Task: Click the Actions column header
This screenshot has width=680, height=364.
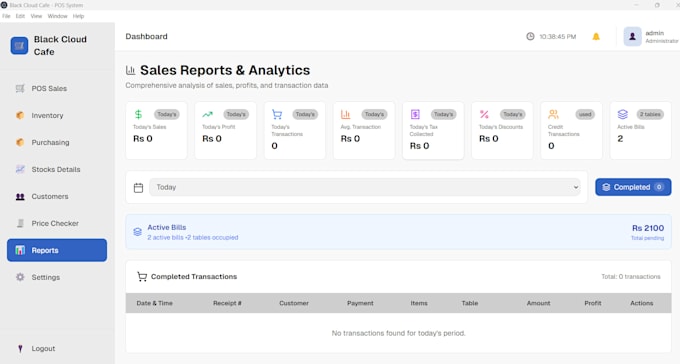Action: [642, 303]
